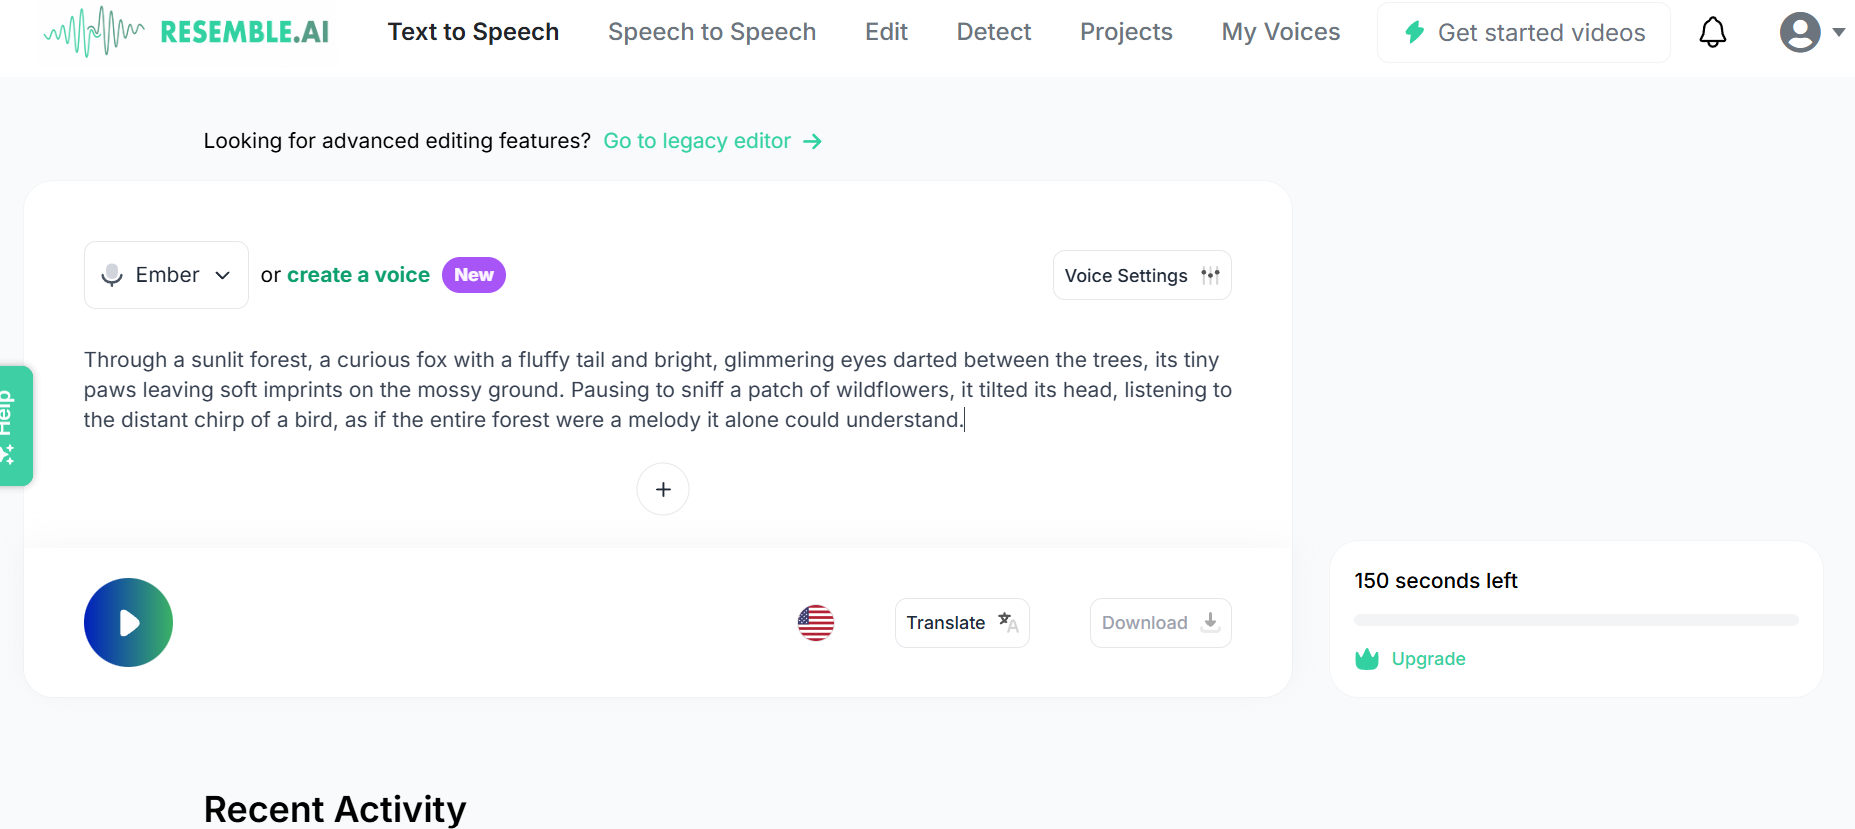Click the Resemble.AI logo
This screenshot has height=829, width=1855.
coord(184,31)
